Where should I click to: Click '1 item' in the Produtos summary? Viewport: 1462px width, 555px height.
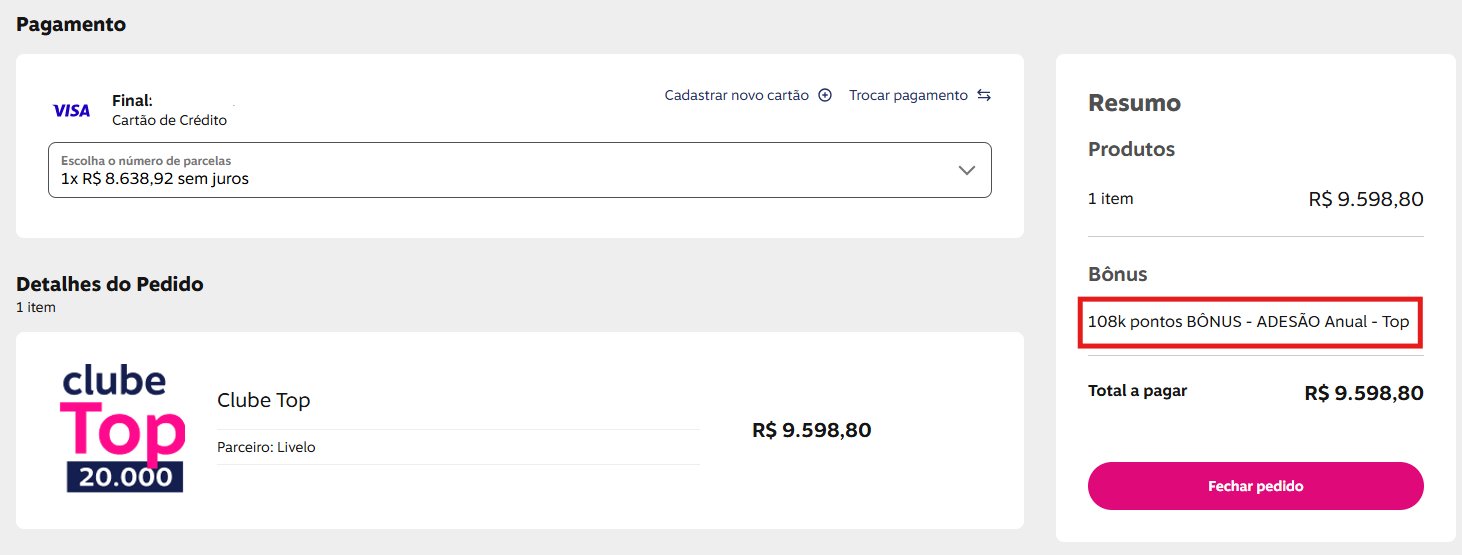(x=1111, y=199)
